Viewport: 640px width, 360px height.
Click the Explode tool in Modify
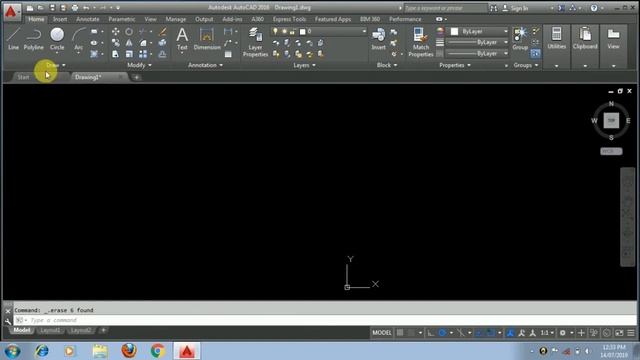(162, 42)
